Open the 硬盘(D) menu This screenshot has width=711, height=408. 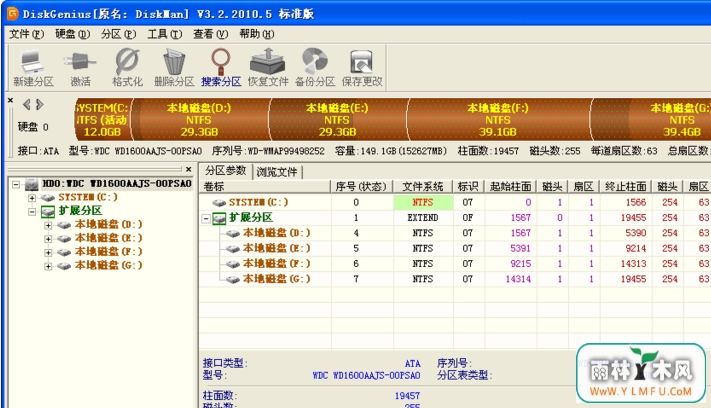coord(73,34)
